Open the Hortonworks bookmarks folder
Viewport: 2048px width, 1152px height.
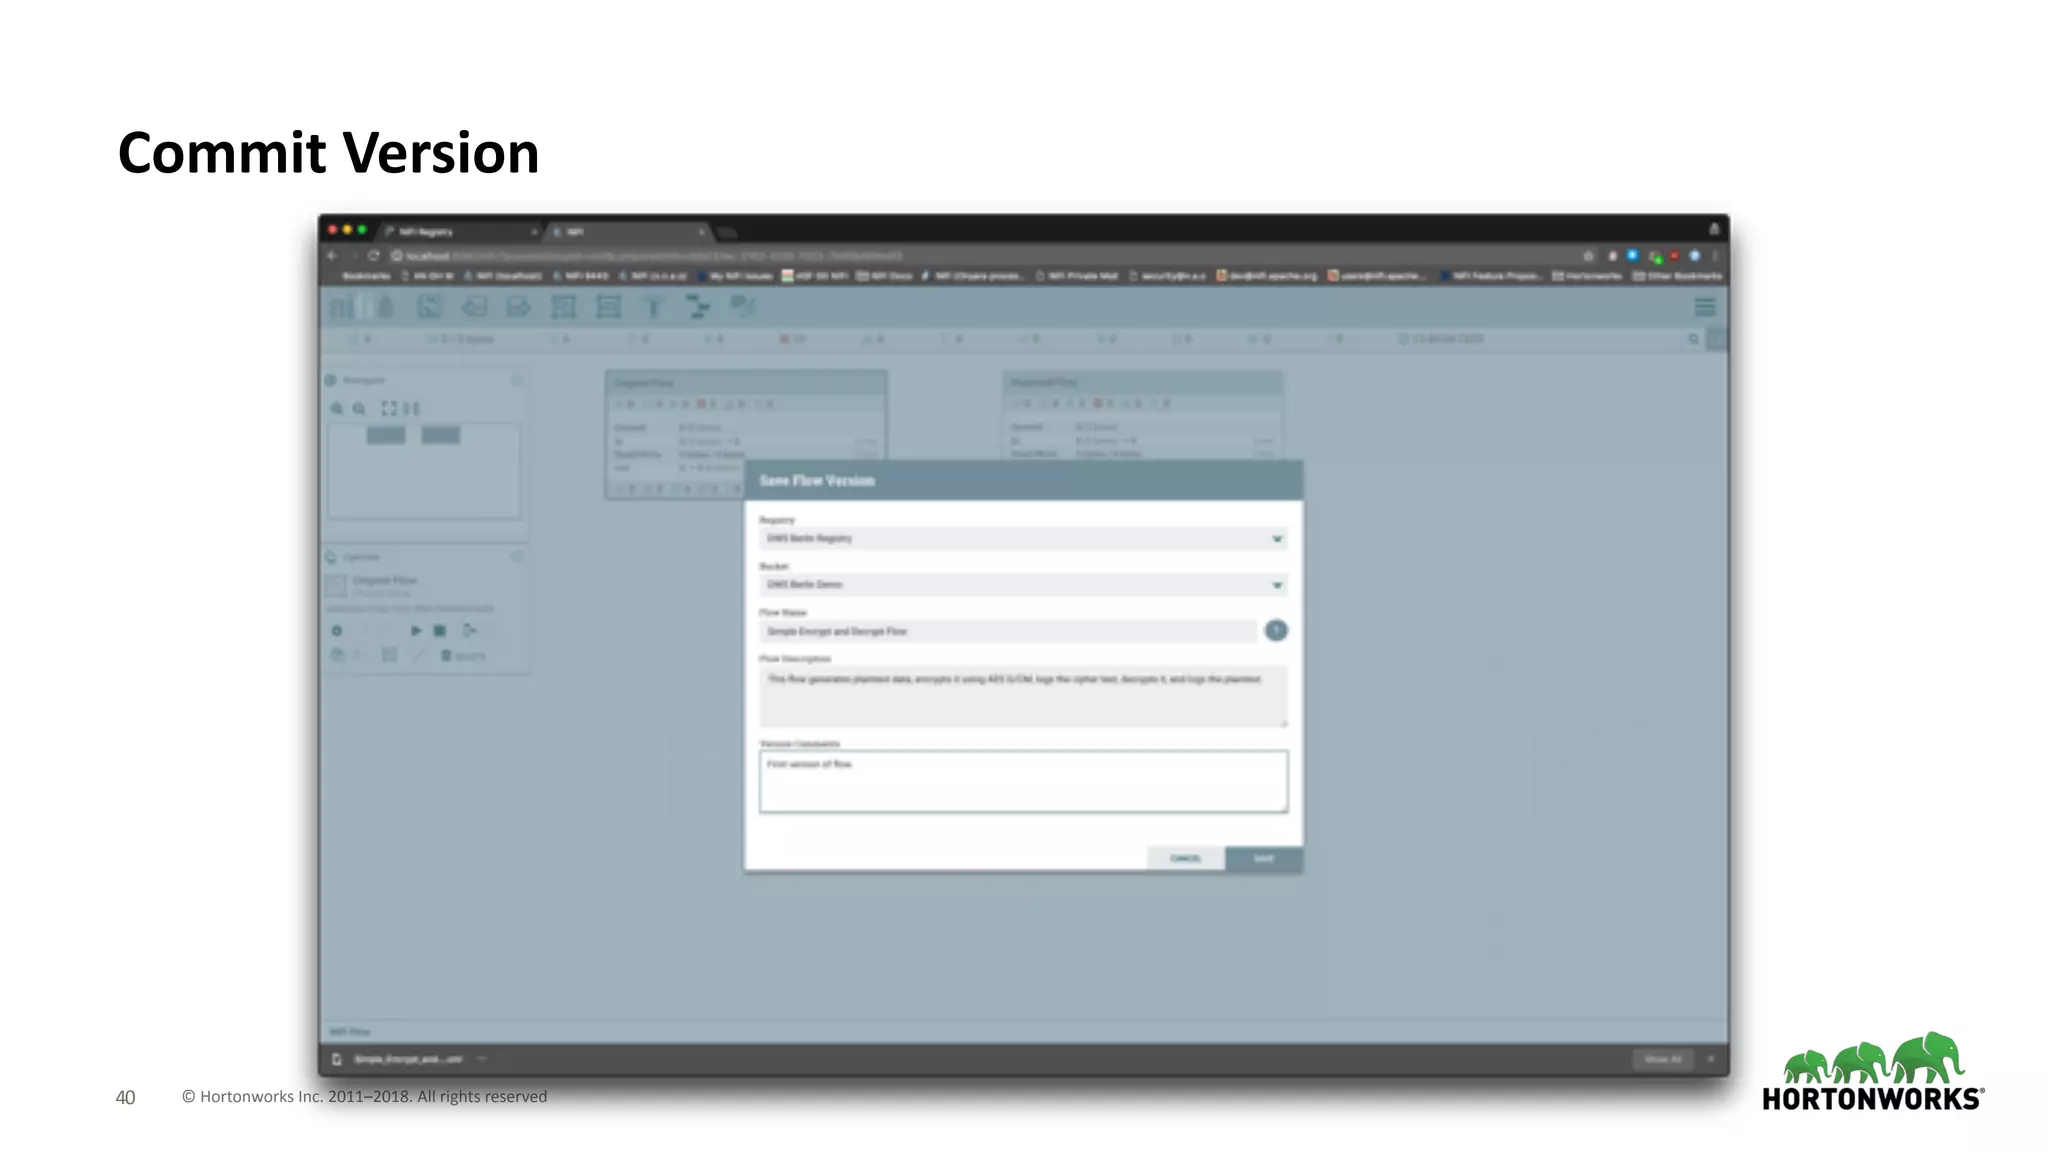[x=1587, y=276]
